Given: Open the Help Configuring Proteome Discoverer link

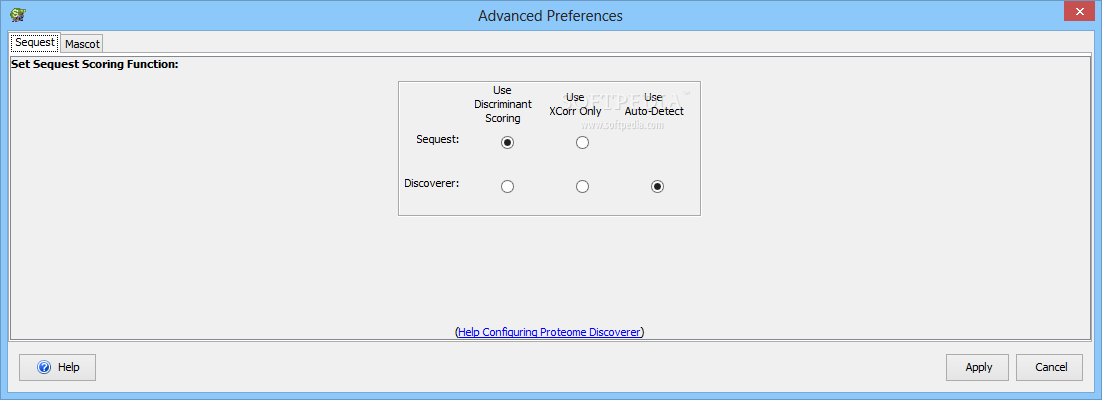Looking at the screenshot, I should (x=549, y=332).
